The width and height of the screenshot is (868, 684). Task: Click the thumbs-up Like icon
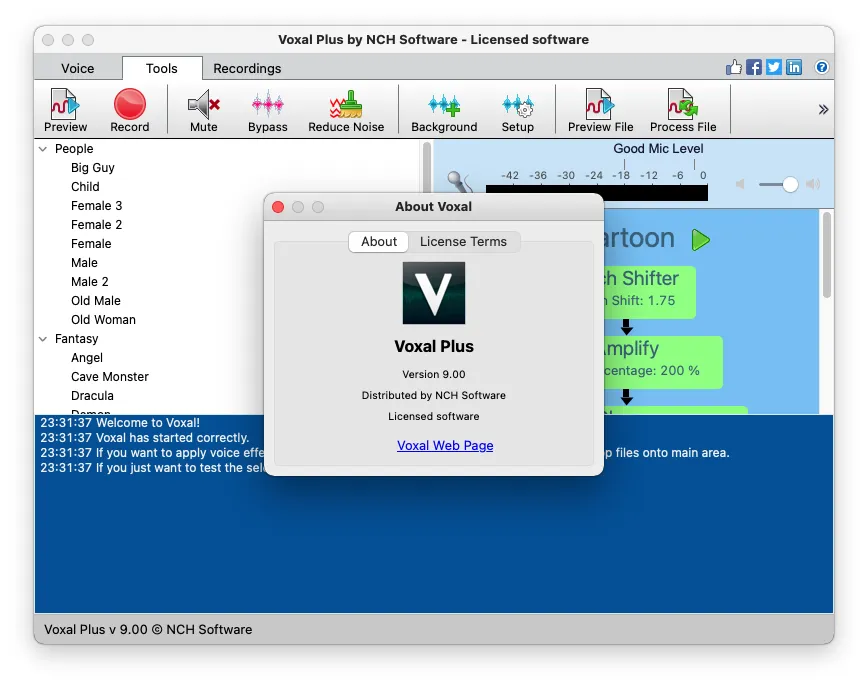[x=733, y=67]
